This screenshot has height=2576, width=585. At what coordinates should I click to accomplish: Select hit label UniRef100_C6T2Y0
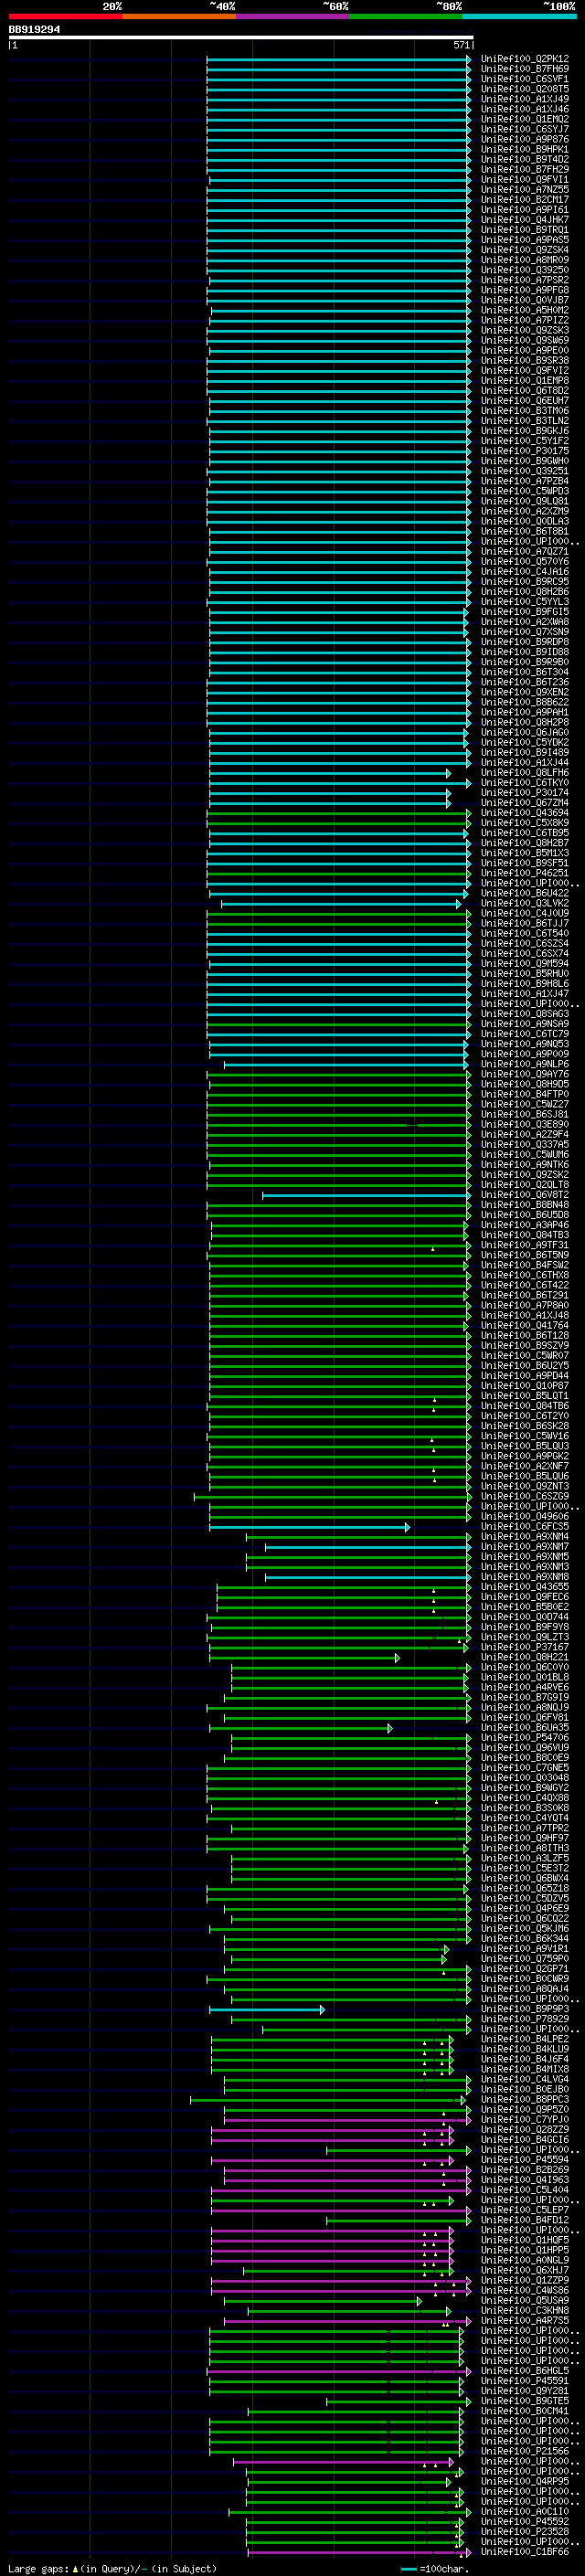coord(525,1416)
